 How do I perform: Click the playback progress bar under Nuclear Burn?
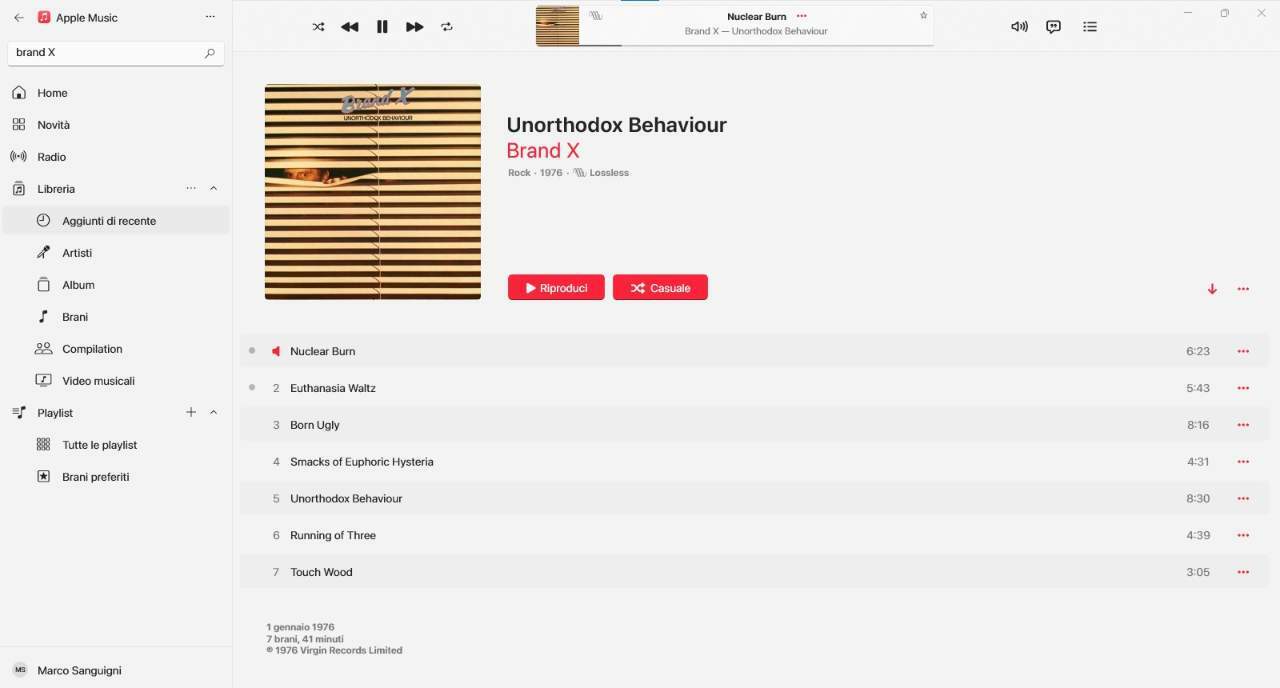[x=757, y=45]
